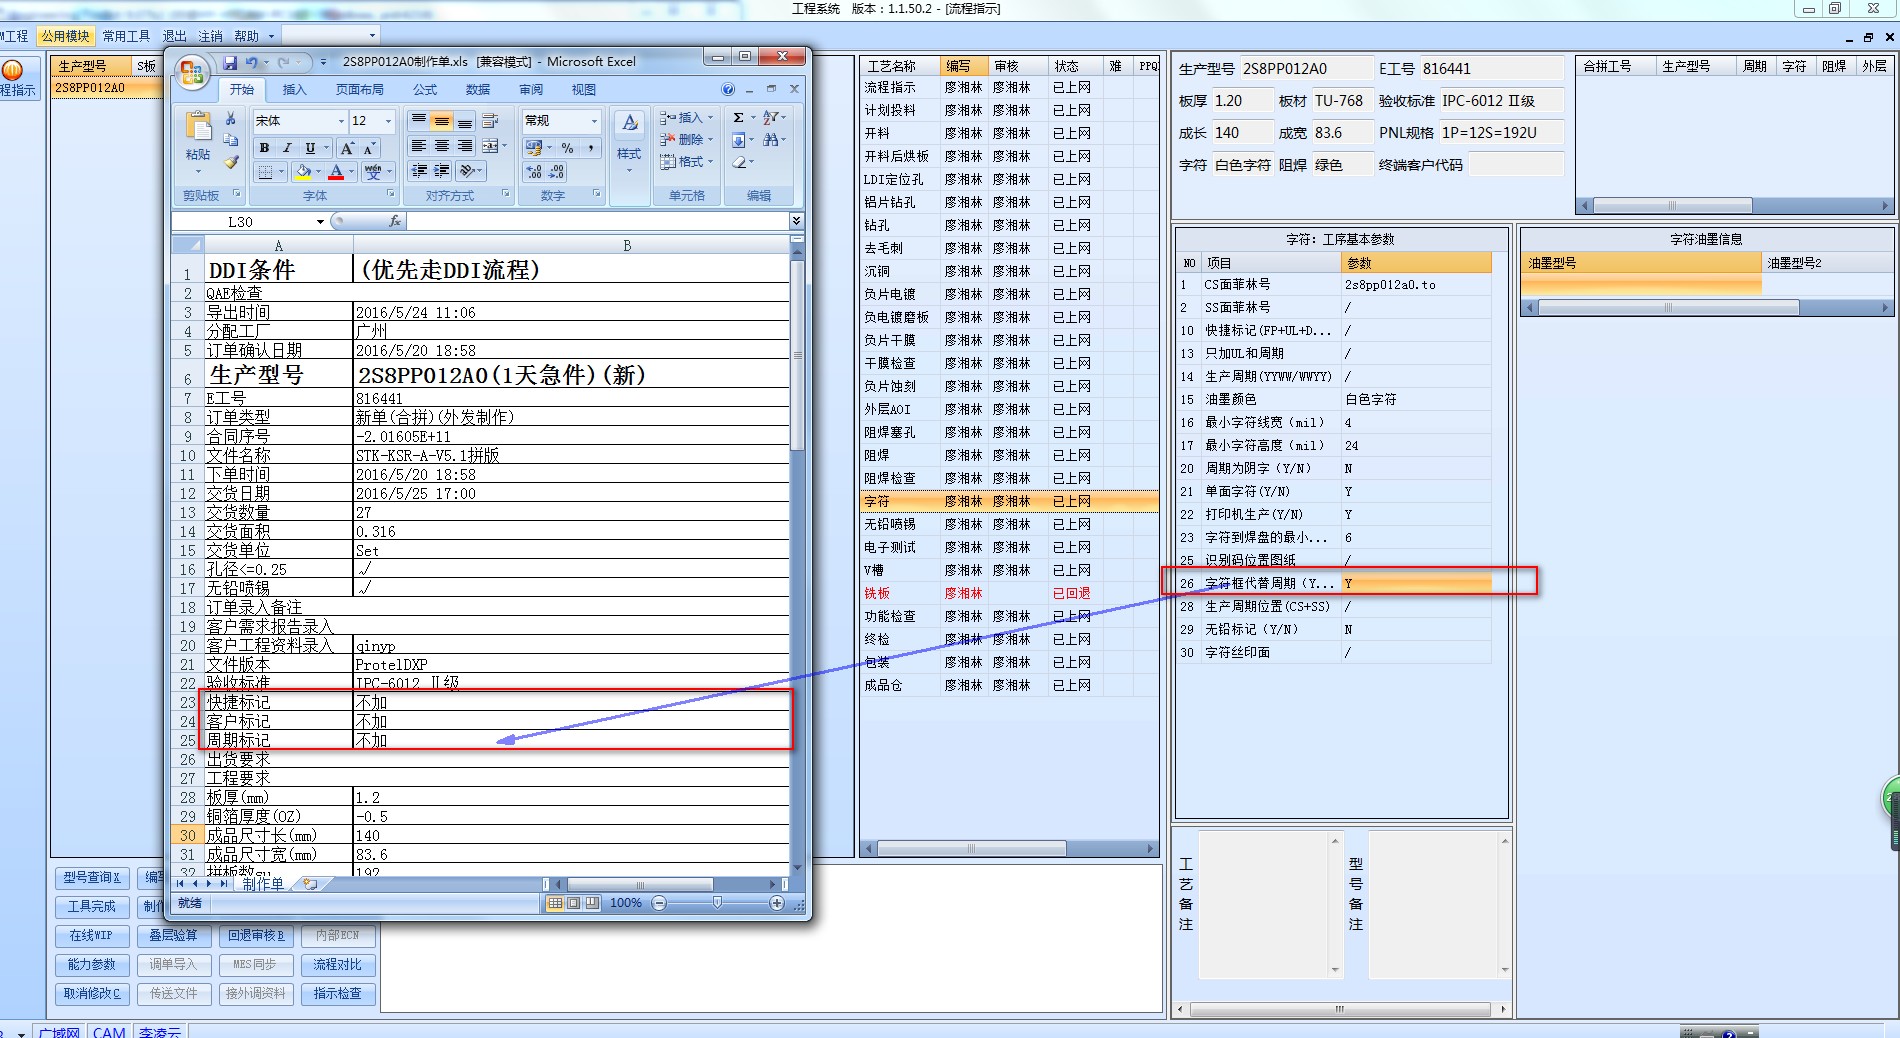
Task: Toggle Bold formatting in Excel
Action: pyautogui.click(x=264, y=148)
